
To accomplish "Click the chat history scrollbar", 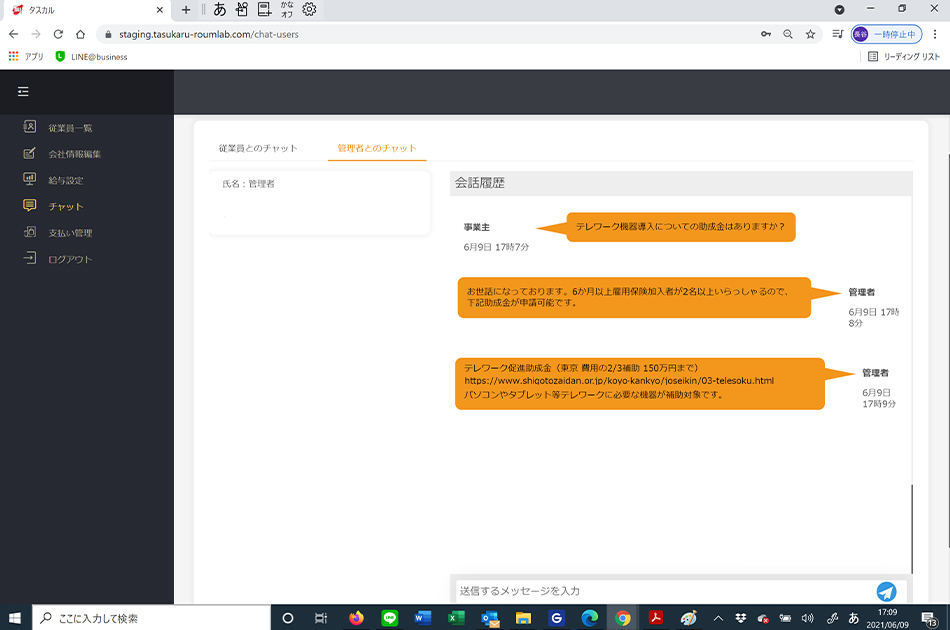I will point(912,528).
